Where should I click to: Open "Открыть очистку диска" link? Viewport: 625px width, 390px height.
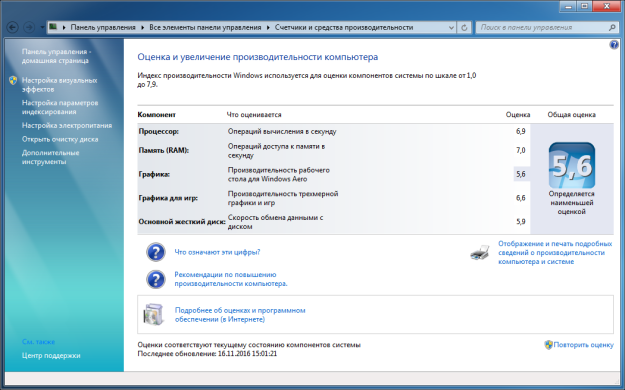[x=60, y=139]
